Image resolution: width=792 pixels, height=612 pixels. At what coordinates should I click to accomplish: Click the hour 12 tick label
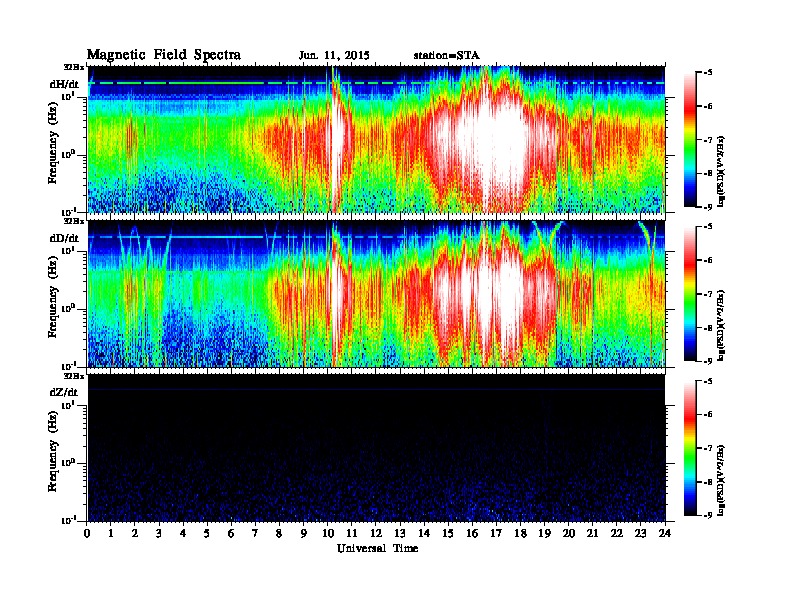coord(376,533)
